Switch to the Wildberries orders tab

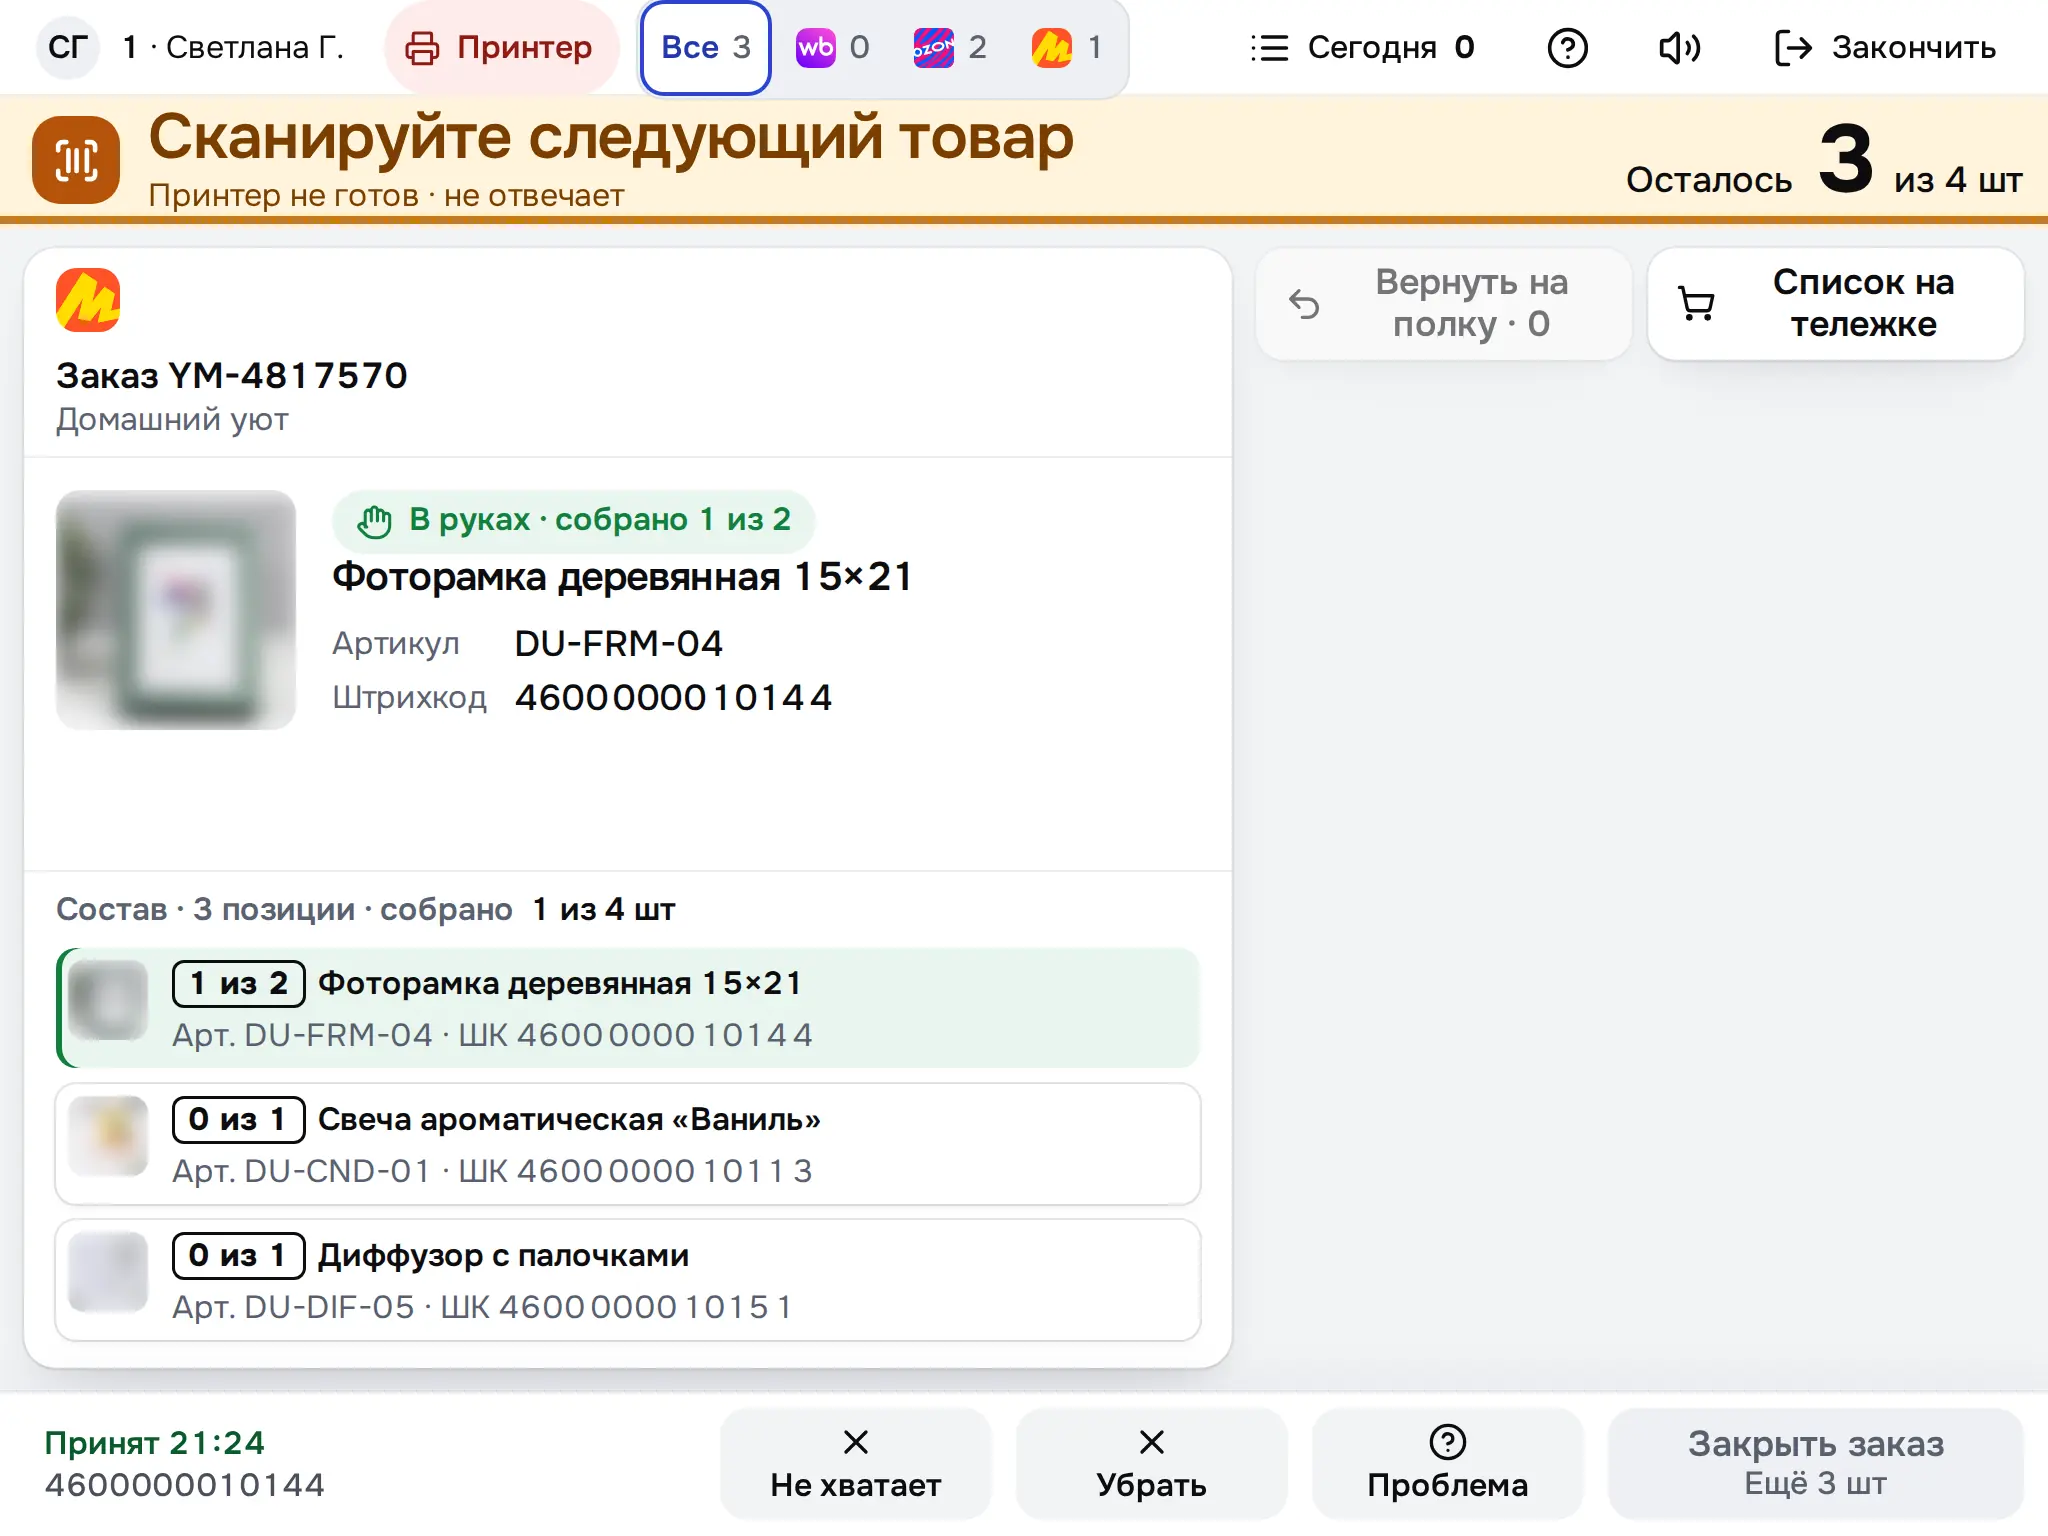[833, 47]
